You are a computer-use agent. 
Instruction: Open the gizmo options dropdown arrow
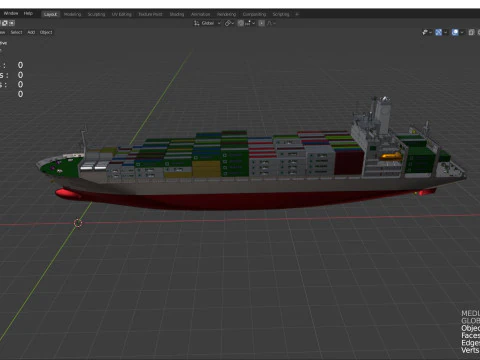tap(445, 32)
